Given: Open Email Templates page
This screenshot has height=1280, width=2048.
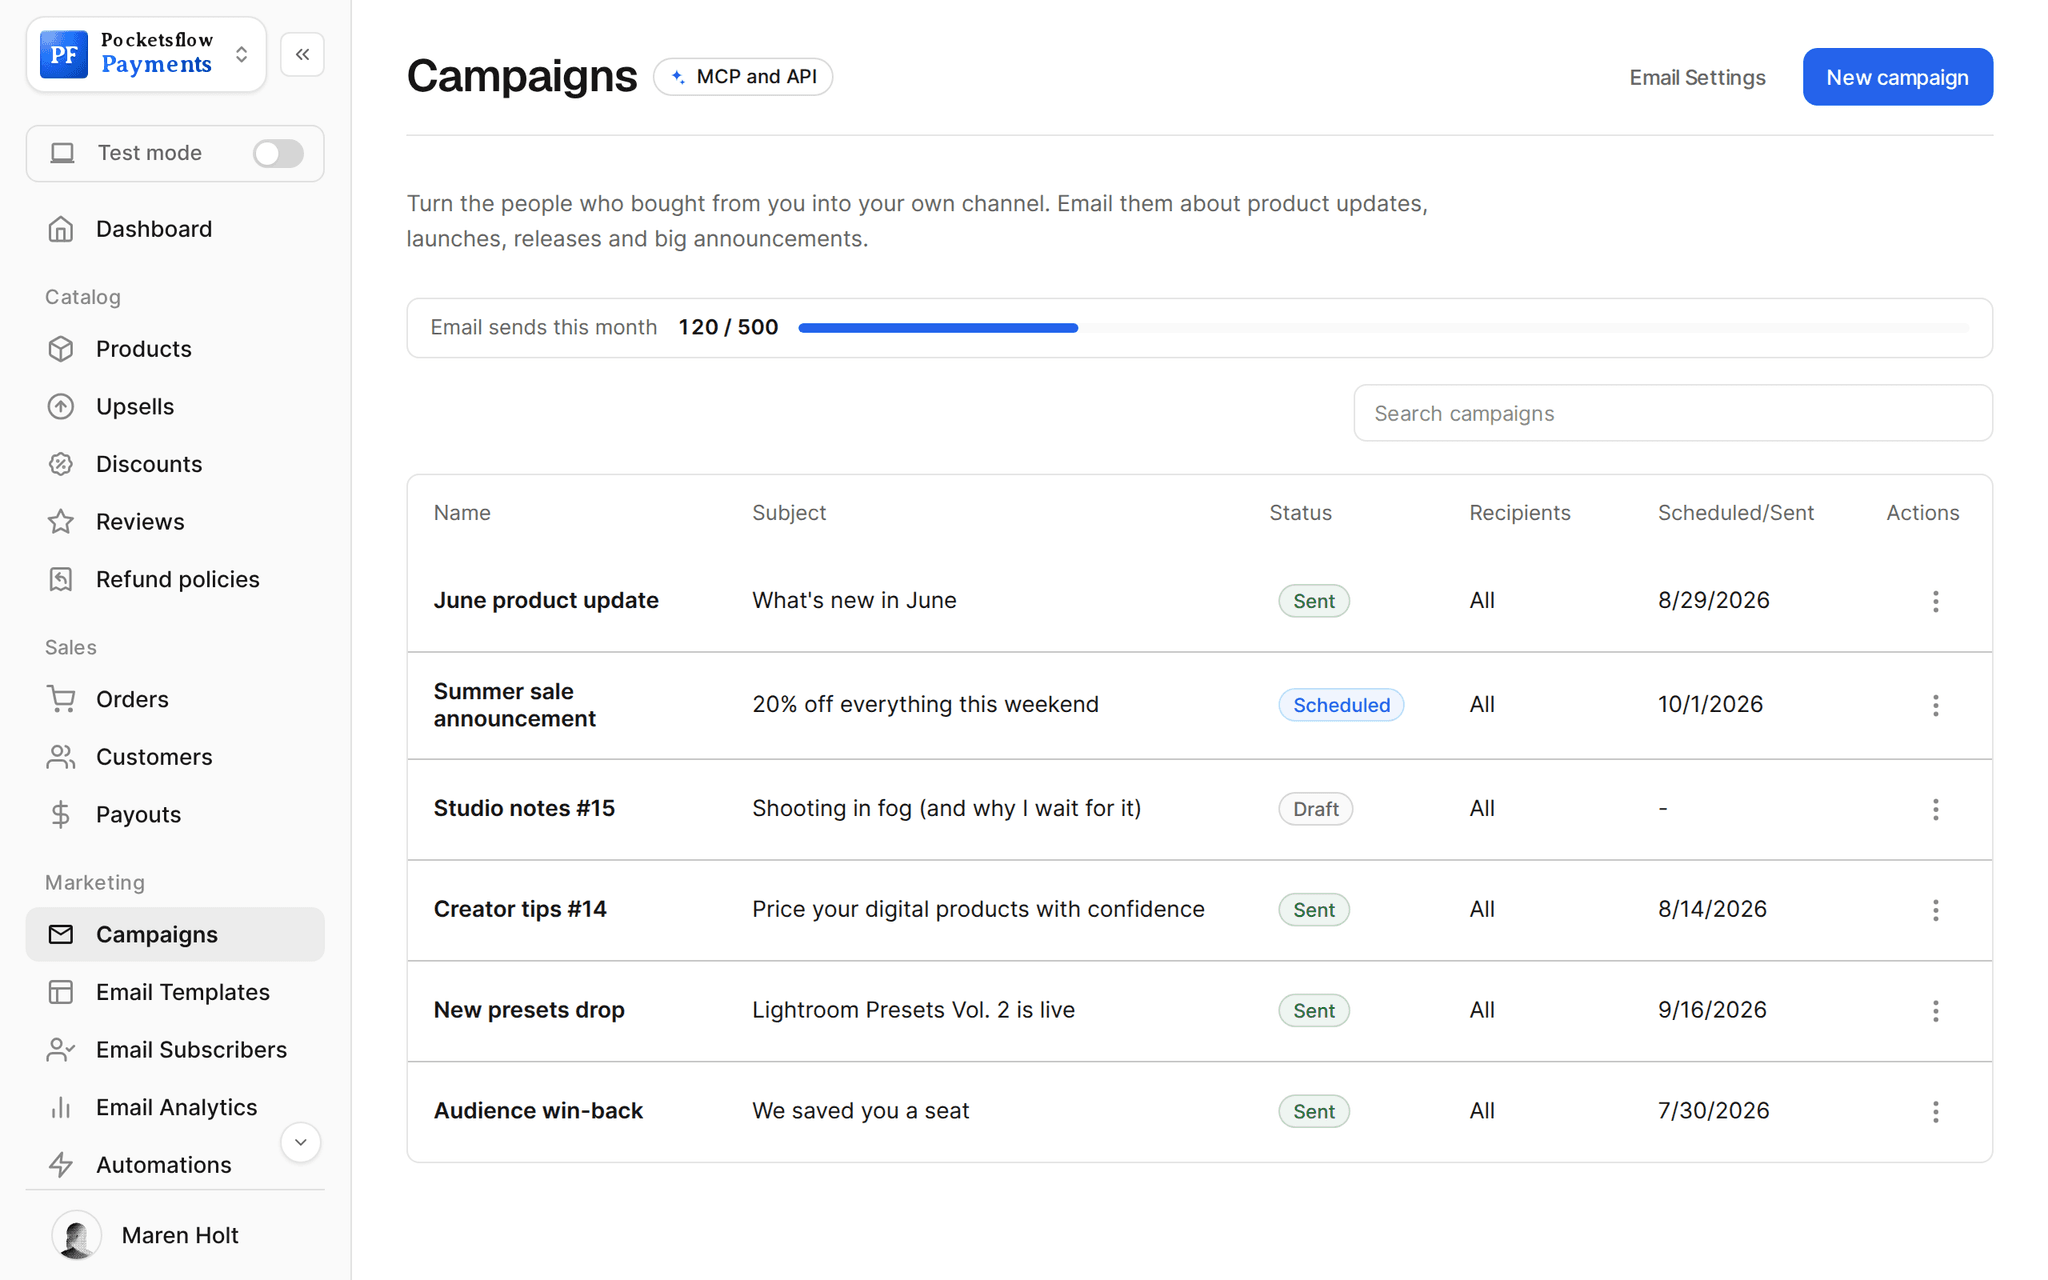Looking at the screenshot, I should [175, 992].
